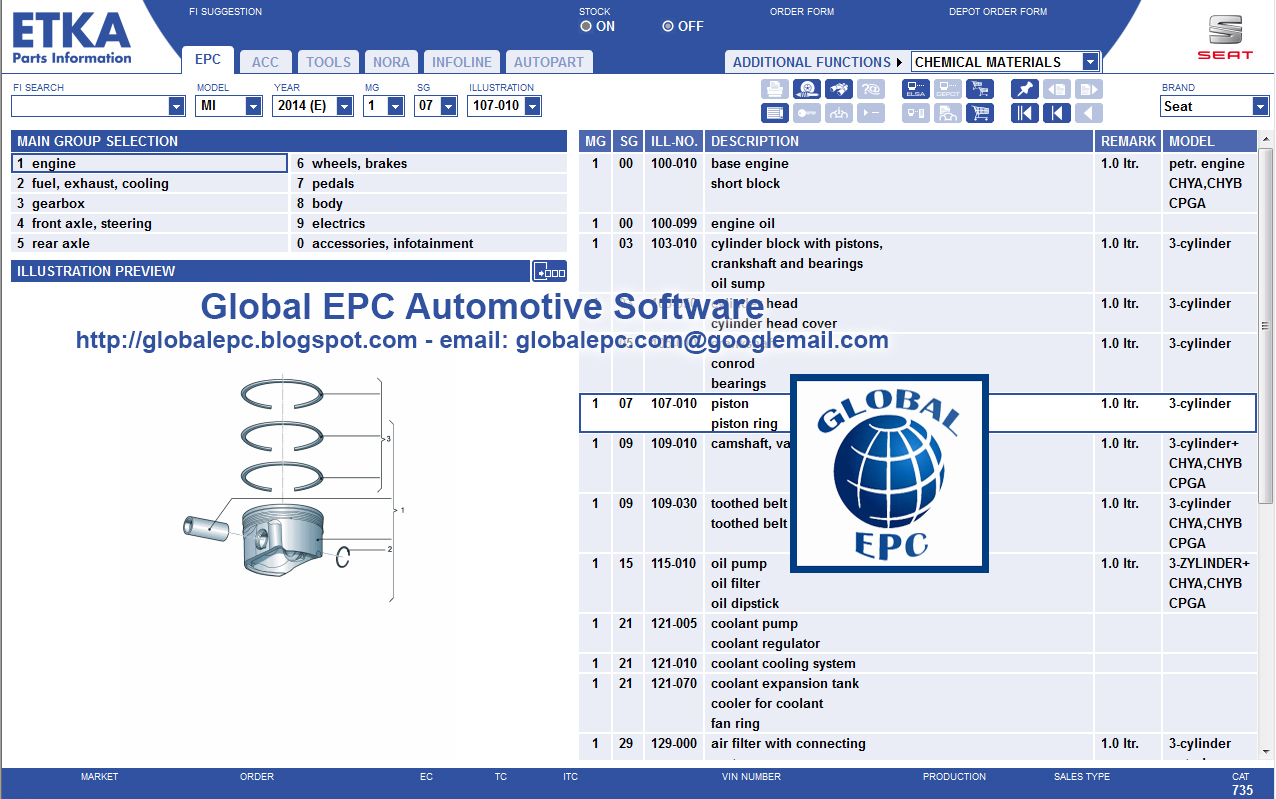Click the pushpin icon

coord(1025,89)
